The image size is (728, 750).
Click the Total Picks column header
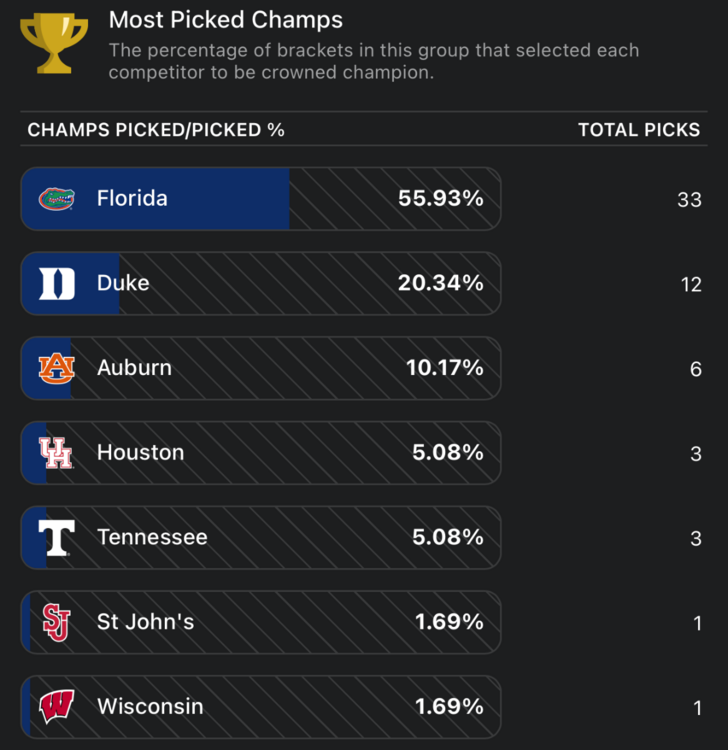639,131
